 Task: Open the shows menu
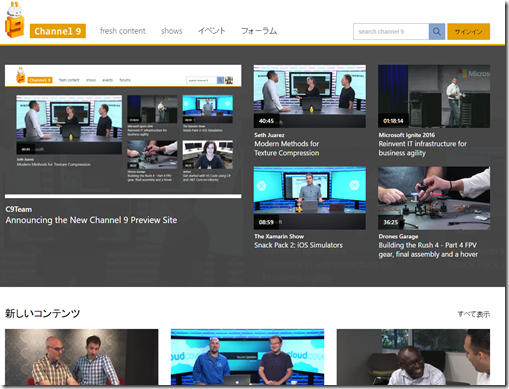[x=172, y=31]
